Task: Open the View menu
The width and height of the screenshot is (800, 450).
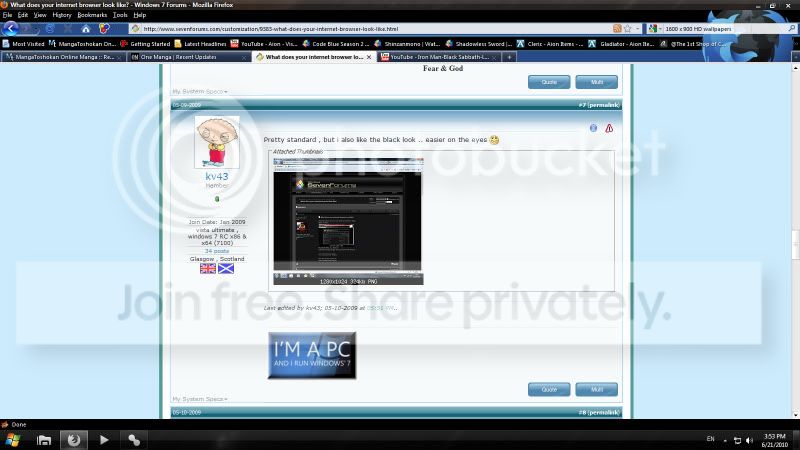Action: [40, 15]
